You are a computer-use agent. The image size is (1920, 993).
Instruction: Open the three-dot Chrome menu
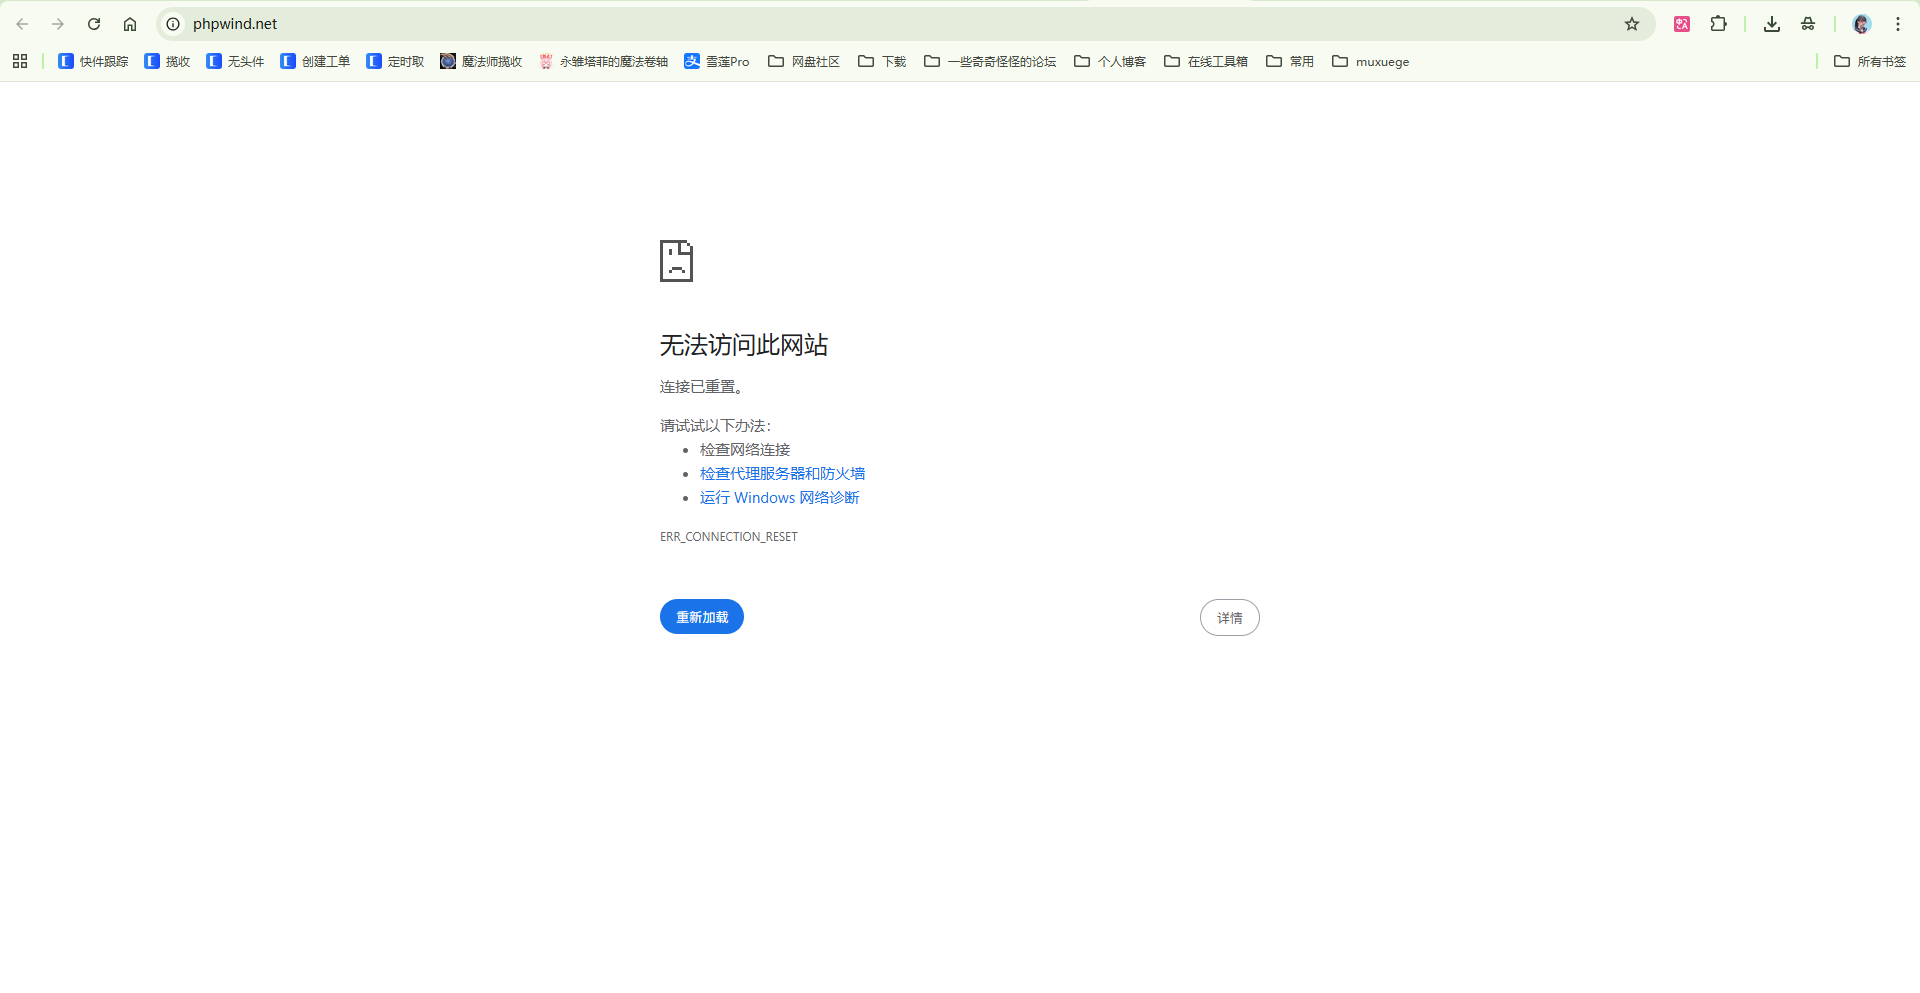pos(1898,24)
